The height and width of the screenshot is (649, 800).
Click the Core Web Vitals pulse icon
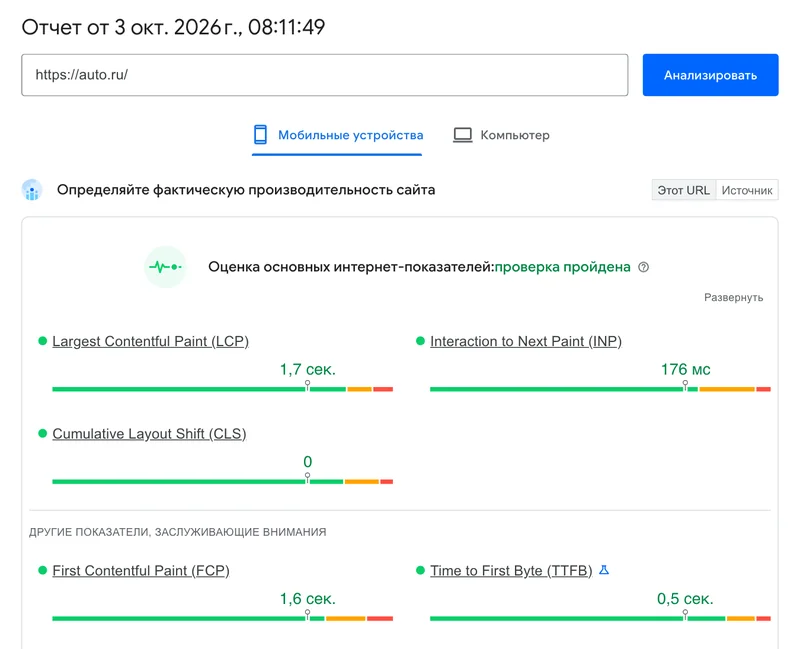pyautogui.click(x=165, y=267)
